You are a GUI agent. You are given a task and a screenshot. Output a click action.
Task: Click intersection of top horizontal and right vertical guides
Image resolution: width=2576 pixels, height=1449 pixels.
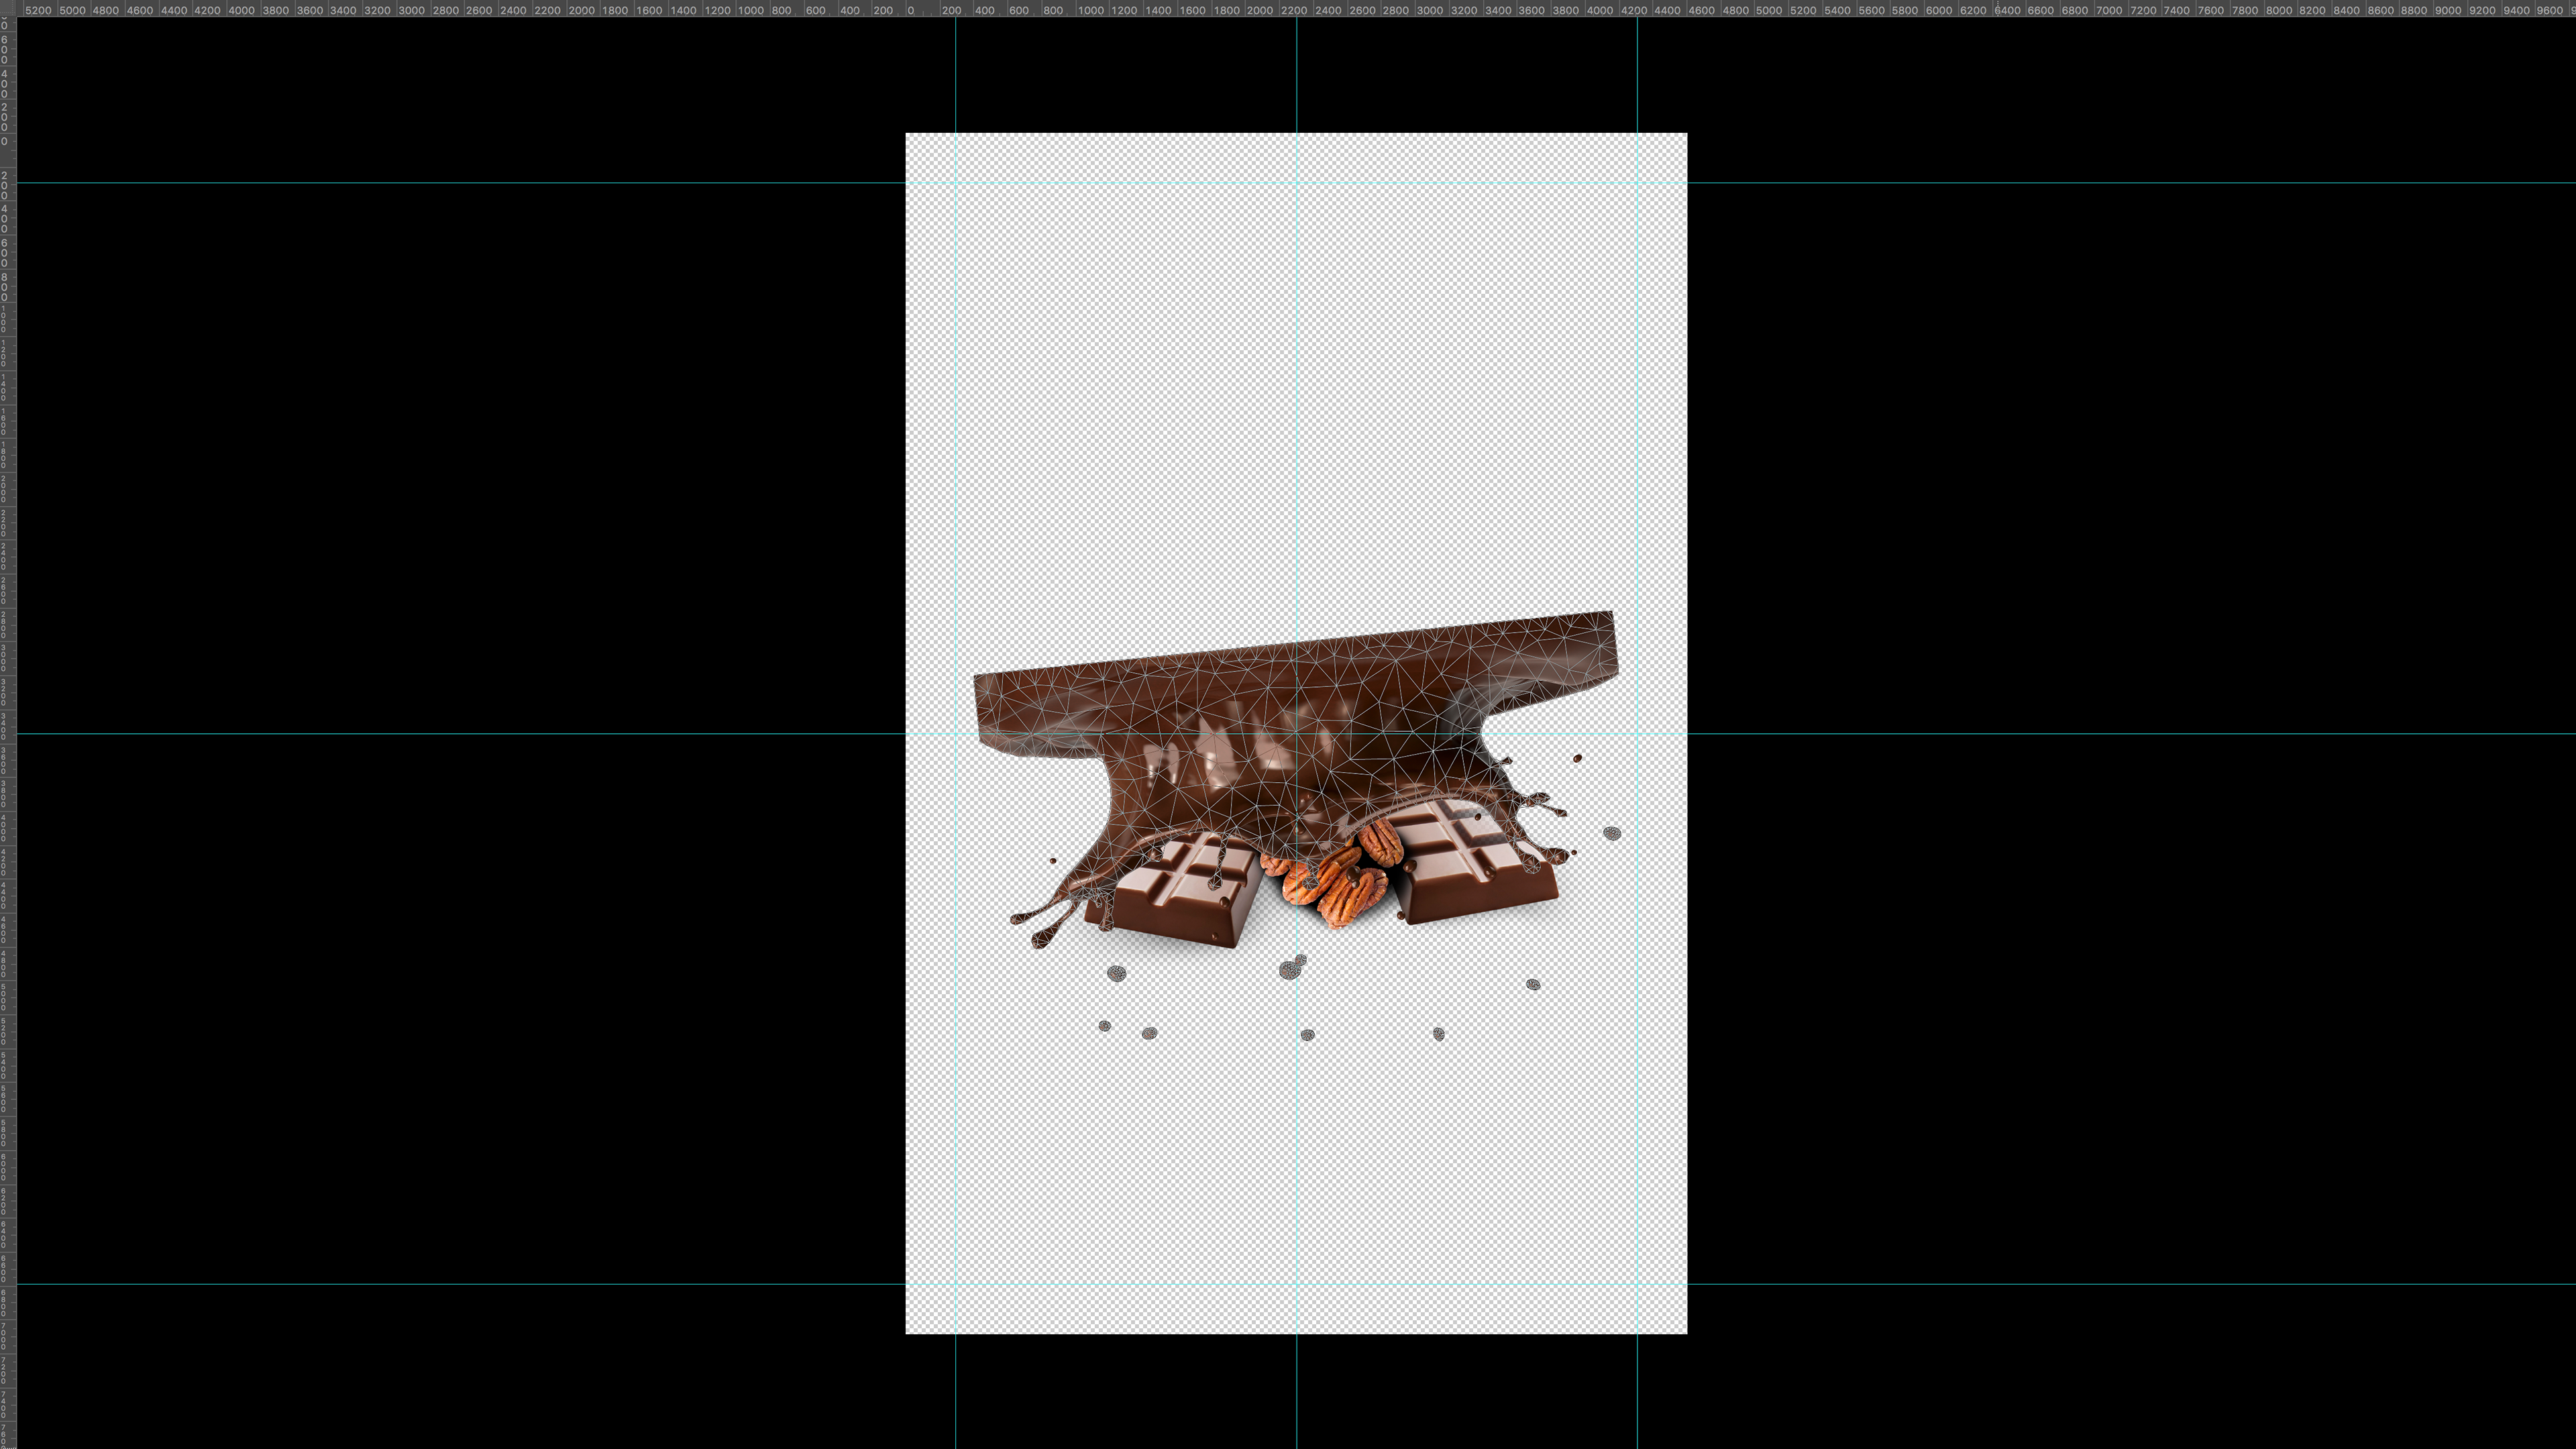[x=1637, y=183]
